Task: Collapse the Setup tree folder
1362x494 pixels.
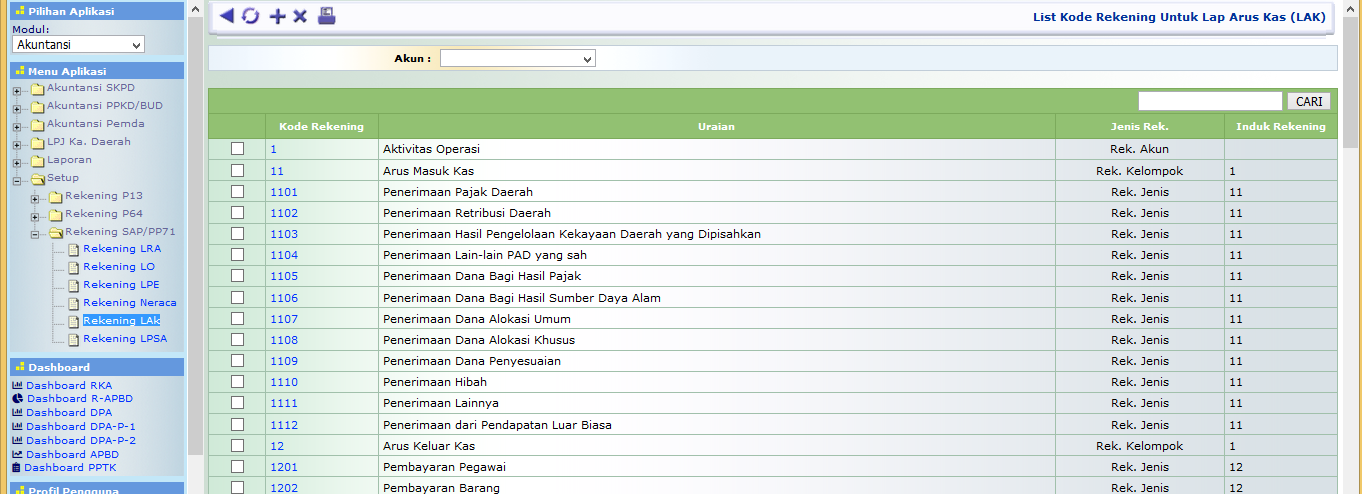Action: tap(17, 181)
